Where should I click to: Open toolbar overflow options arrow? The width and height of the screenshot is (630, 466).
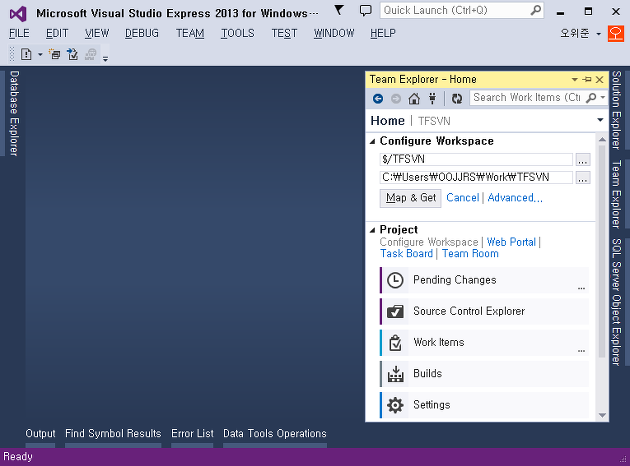coord(105,59)
